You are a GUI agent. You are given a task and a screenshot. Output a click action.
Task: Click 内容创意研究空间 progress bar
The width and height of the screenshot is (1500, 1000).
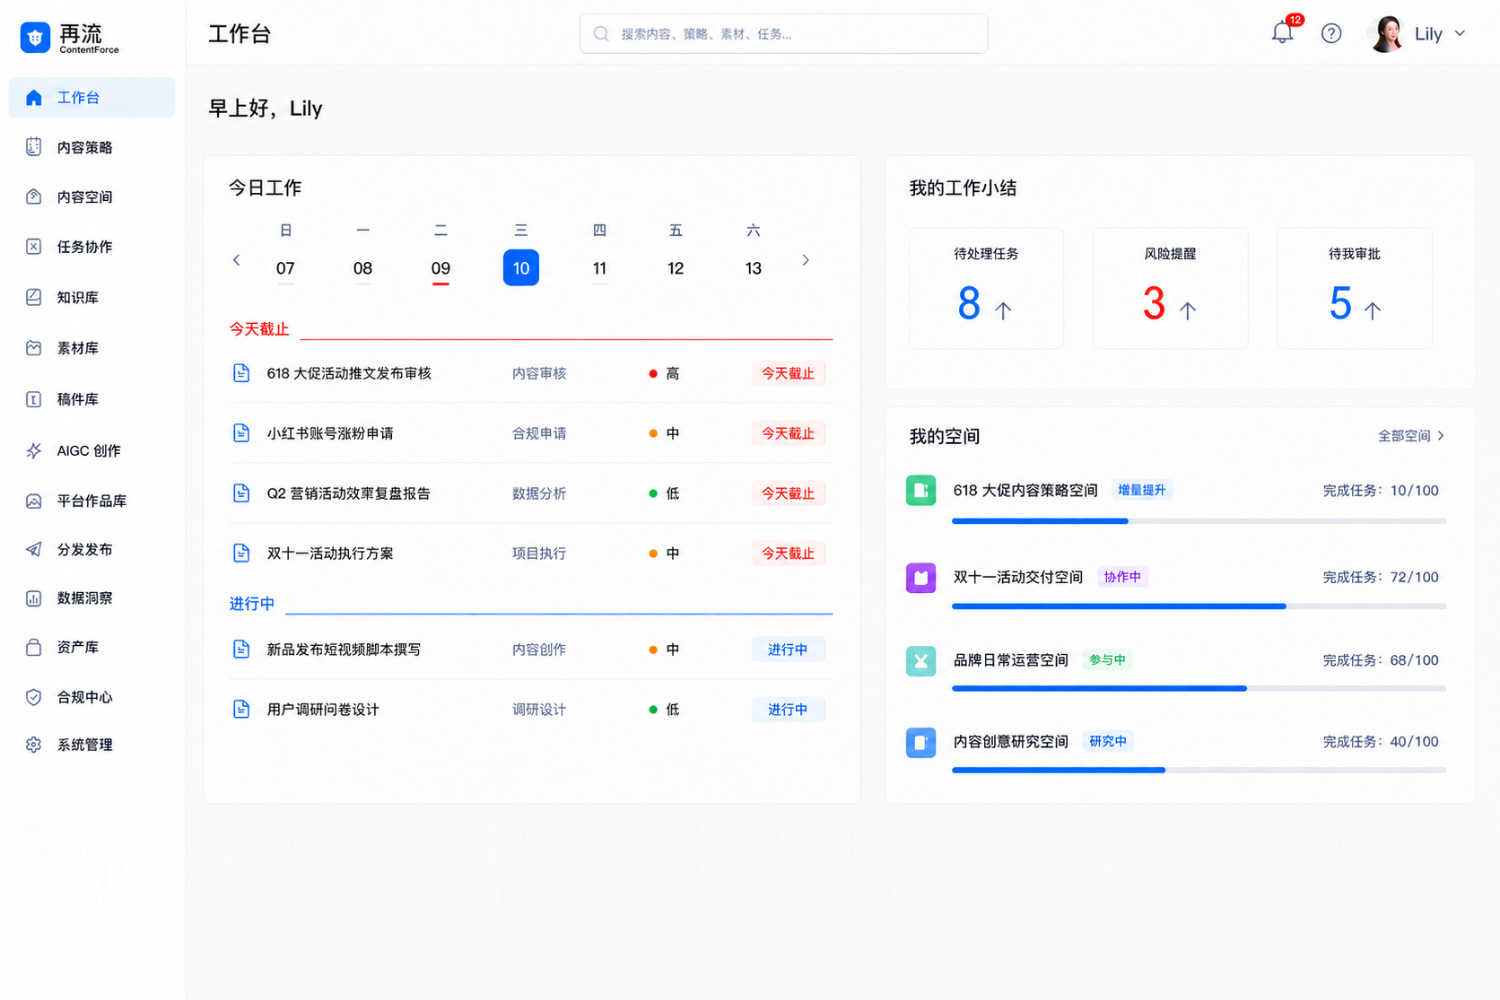(x=1199, y=770)
